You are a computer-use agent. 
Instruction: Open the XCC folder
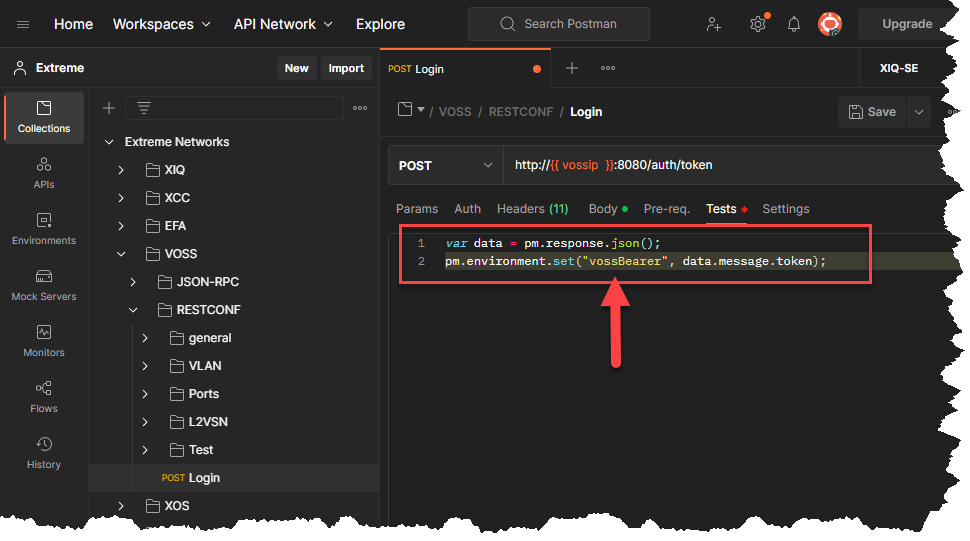177,198
